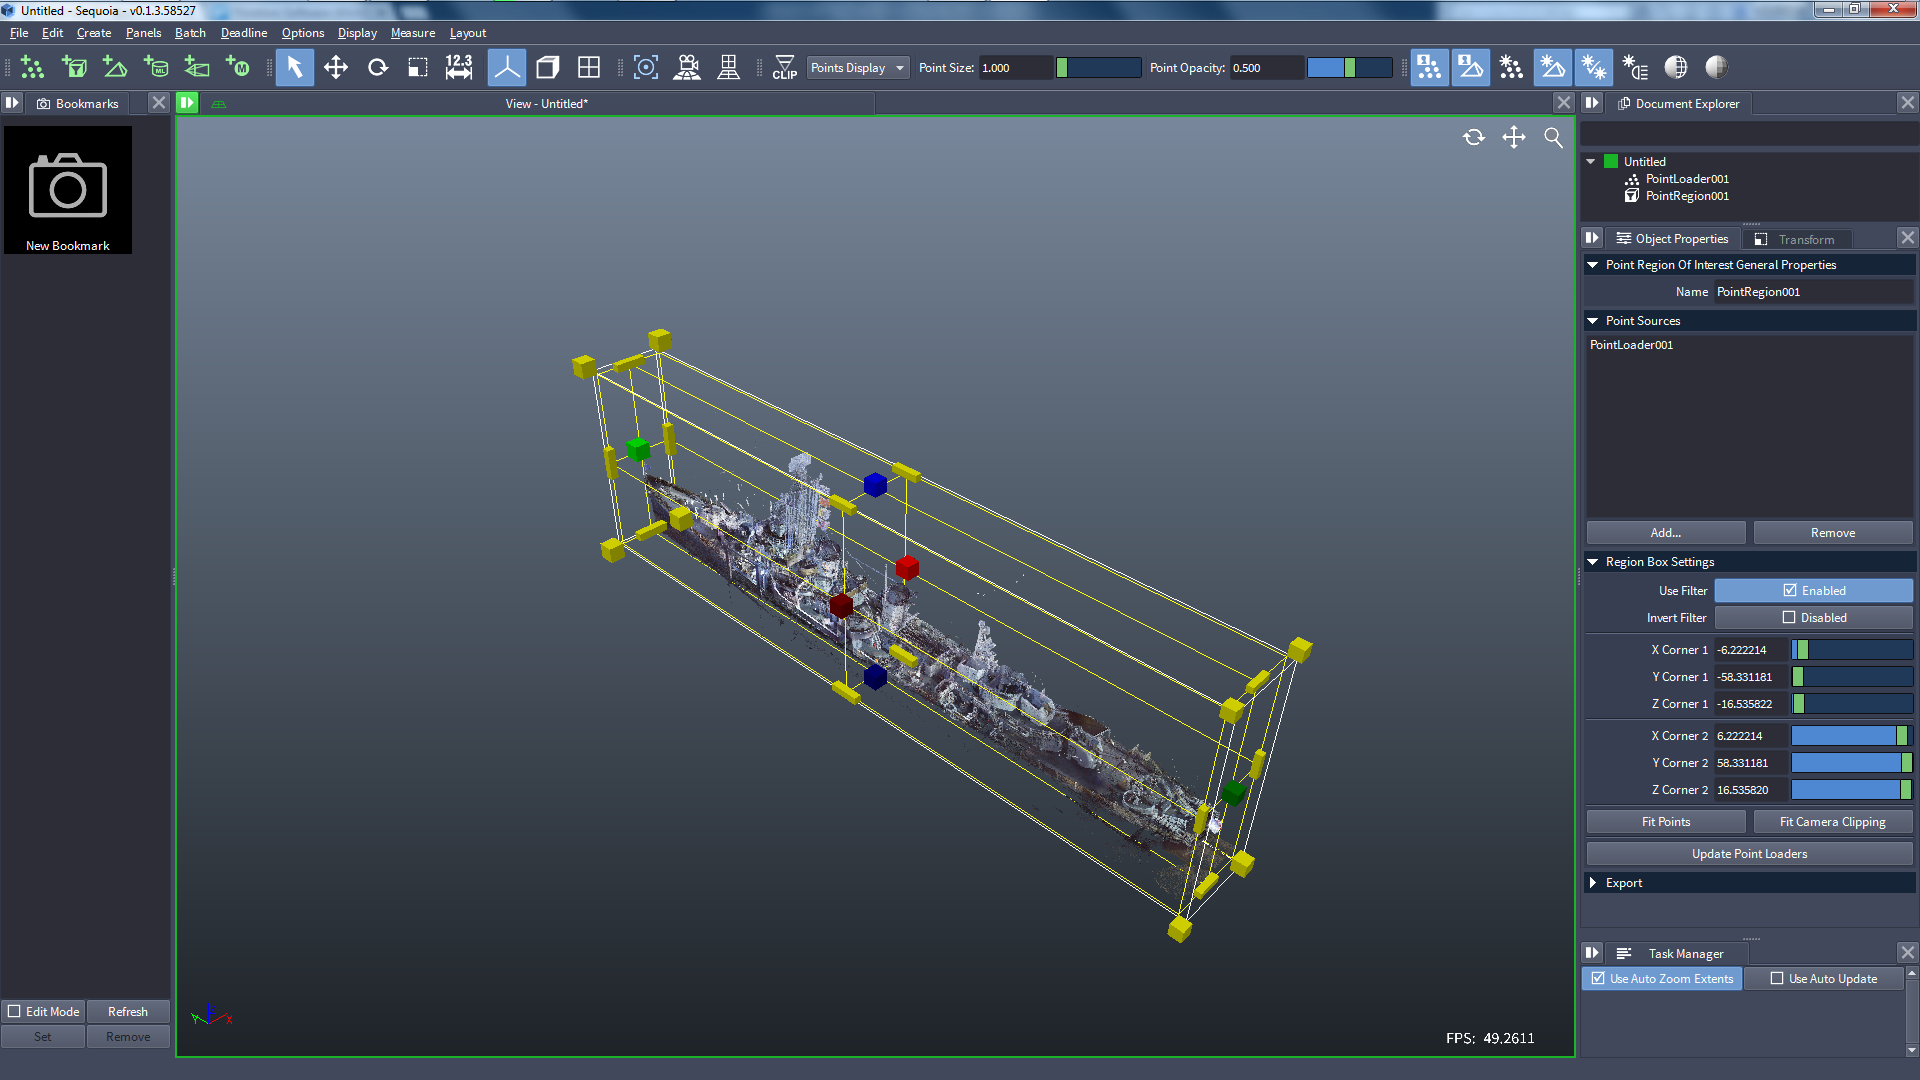This screenshot has width=1920, height=1080.
Task: Toggle the green viewport panel arrow button
Action: [187, 102]
